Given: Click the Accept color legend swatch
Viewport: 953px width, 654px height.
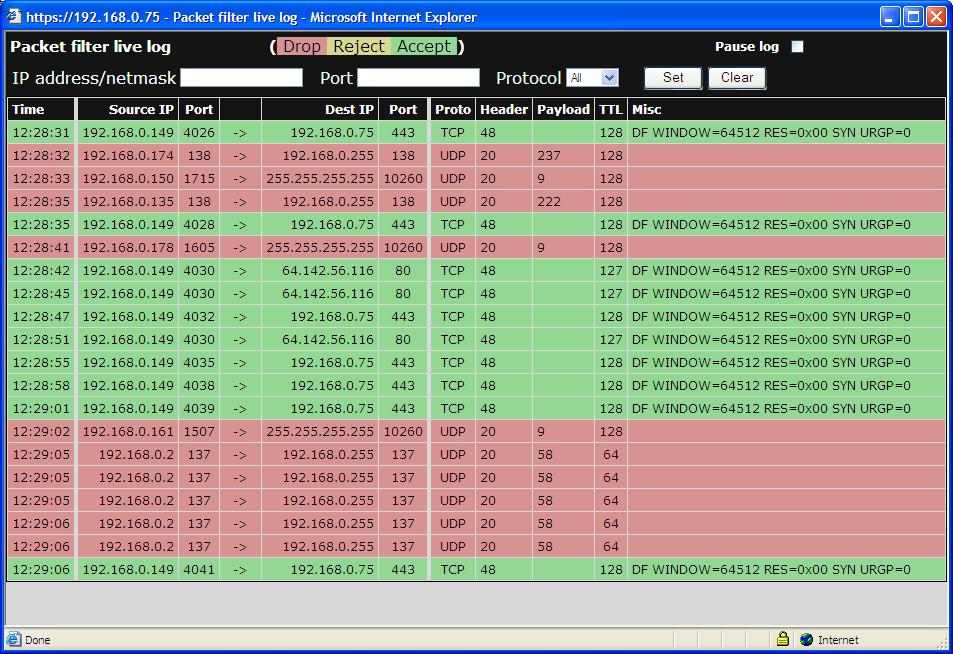Looking at the screenshot, I should coord(424,47).
